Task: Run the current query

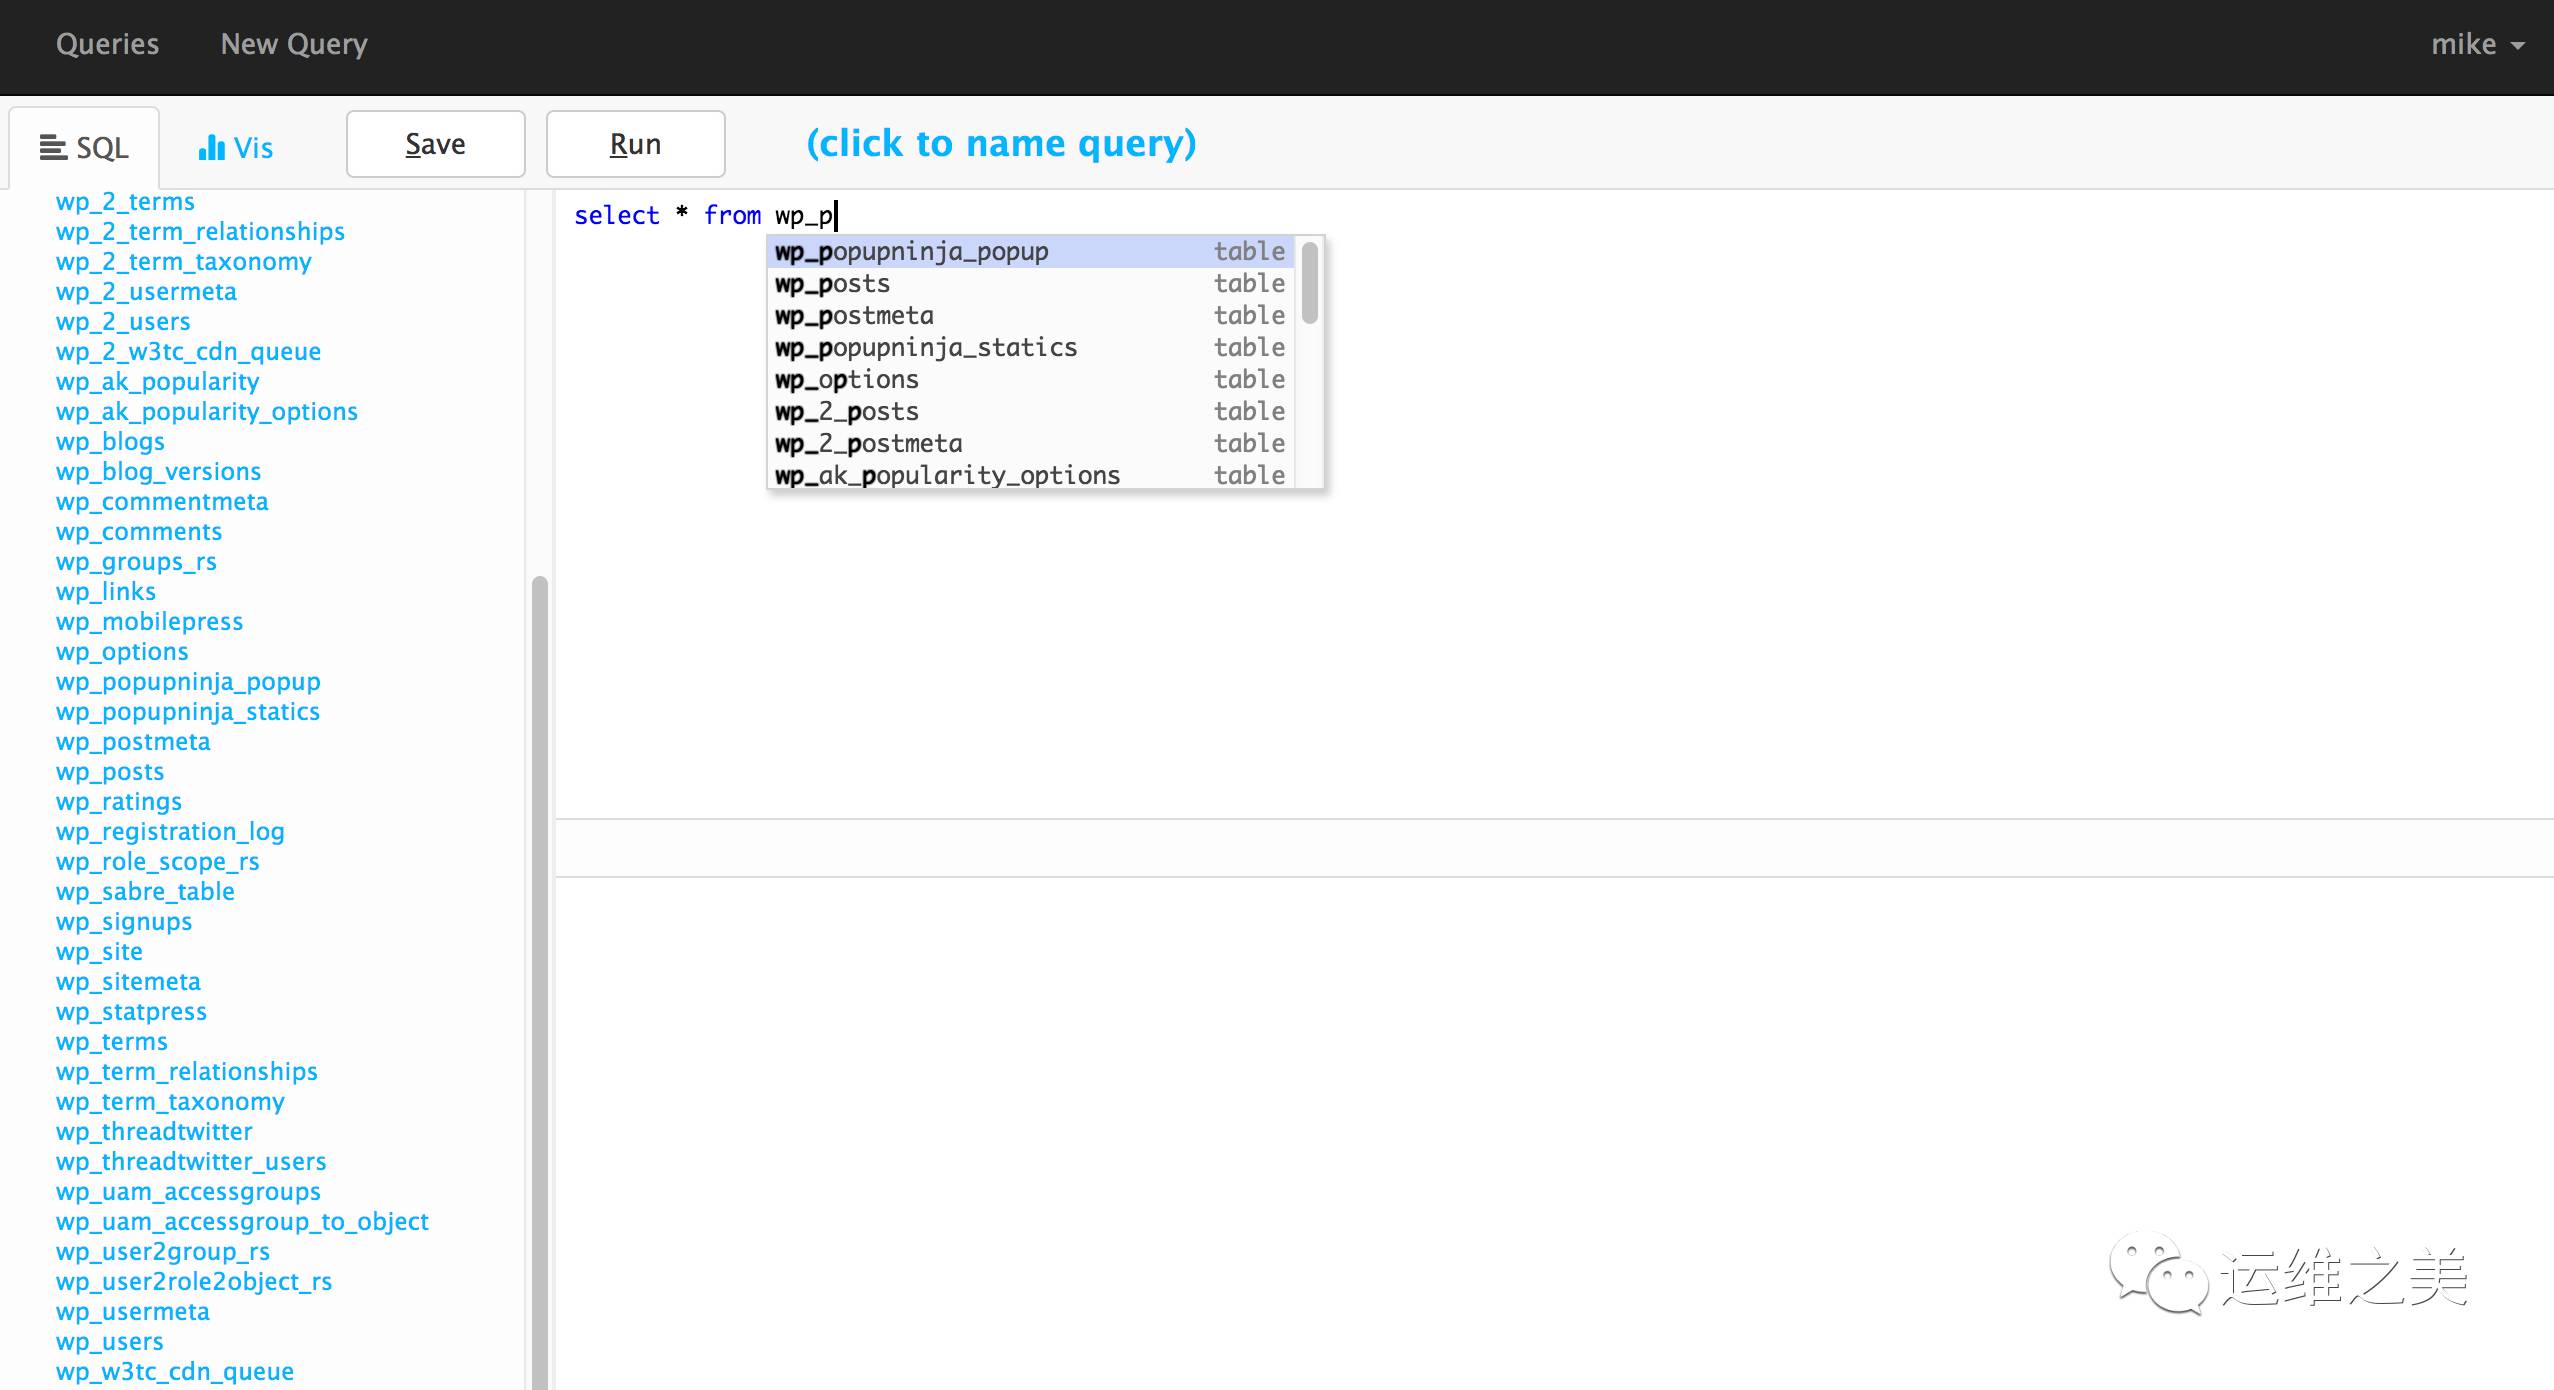Action: [x=634, y=143]
